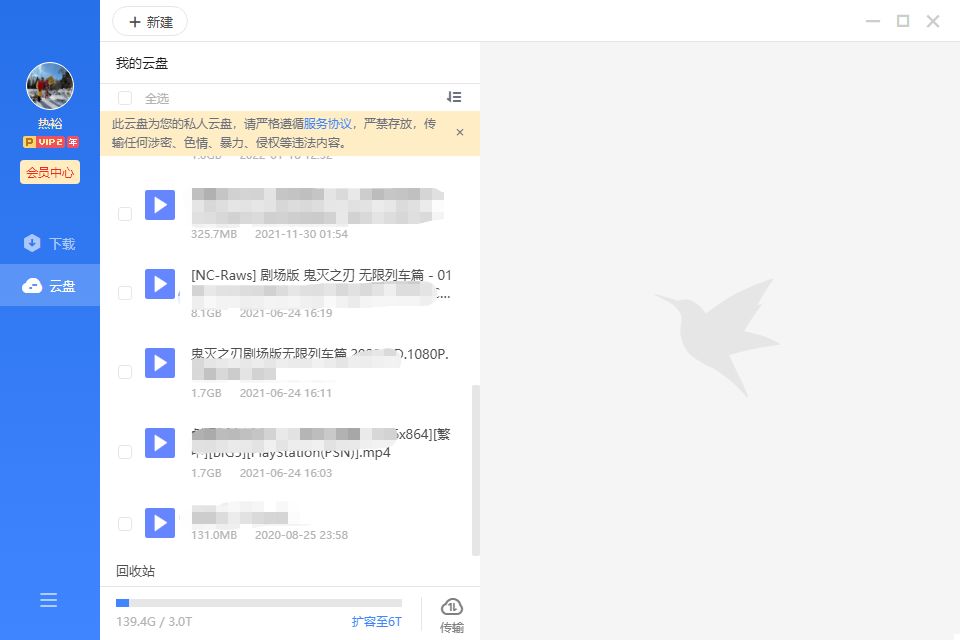Open the 回收站 recycle bin

(135, 571)
